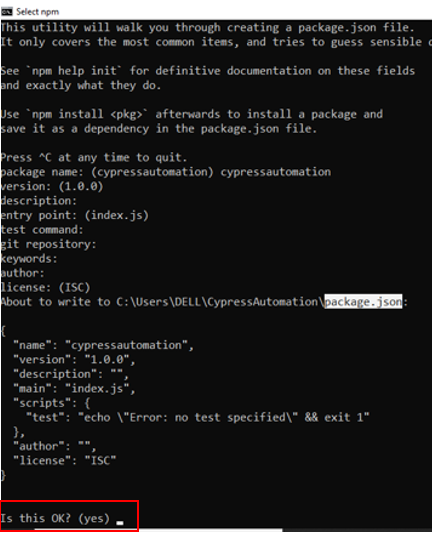The height and width of the screenshot is (537, 432).
Task: Click the "Press ^C at any time to quit" text
Action: (94, 158)
